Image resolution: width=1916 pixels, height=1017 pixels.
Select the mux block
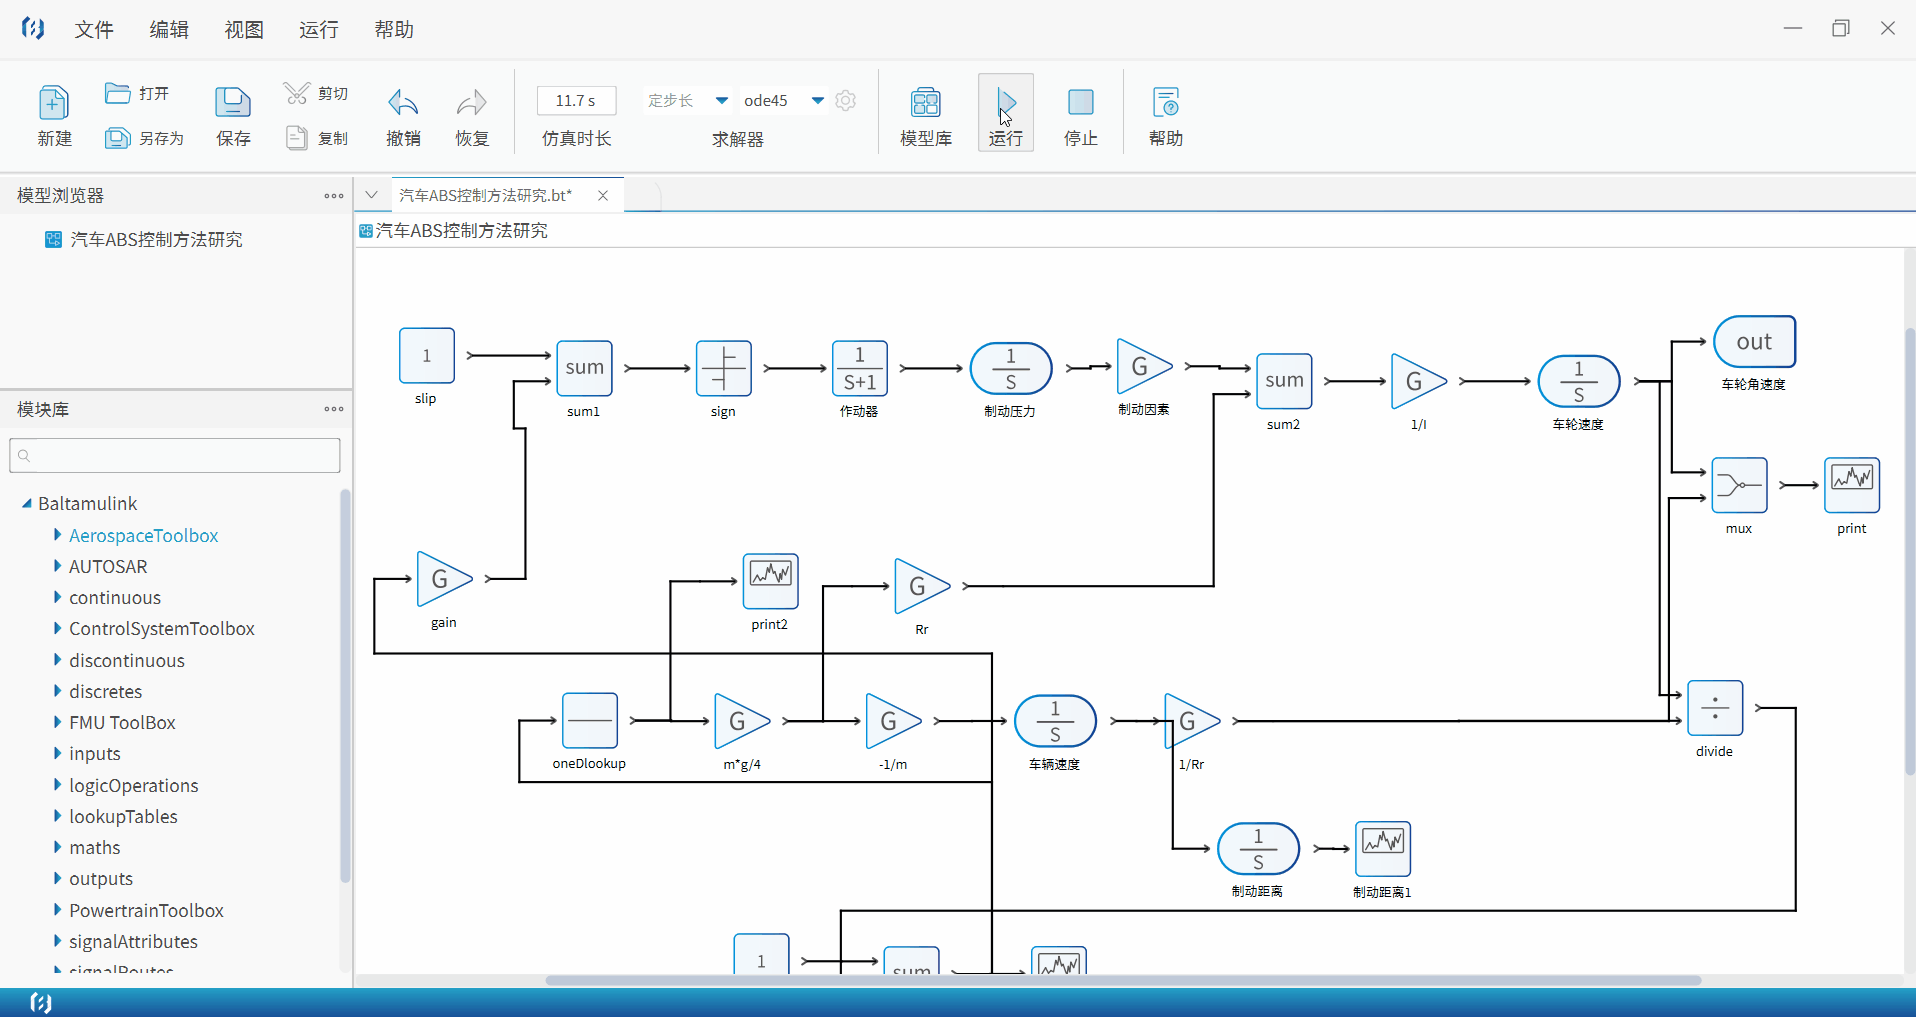[x=1740, y=485]
